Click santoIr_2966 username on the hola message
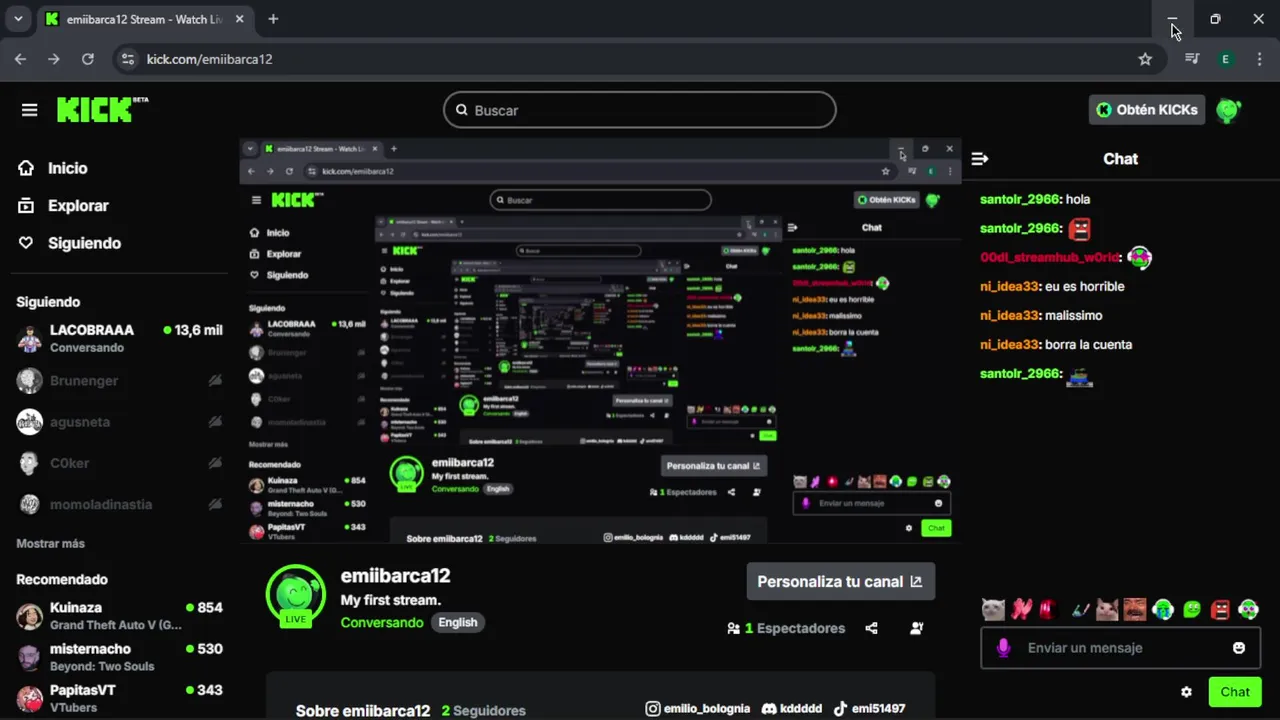 1020,199
